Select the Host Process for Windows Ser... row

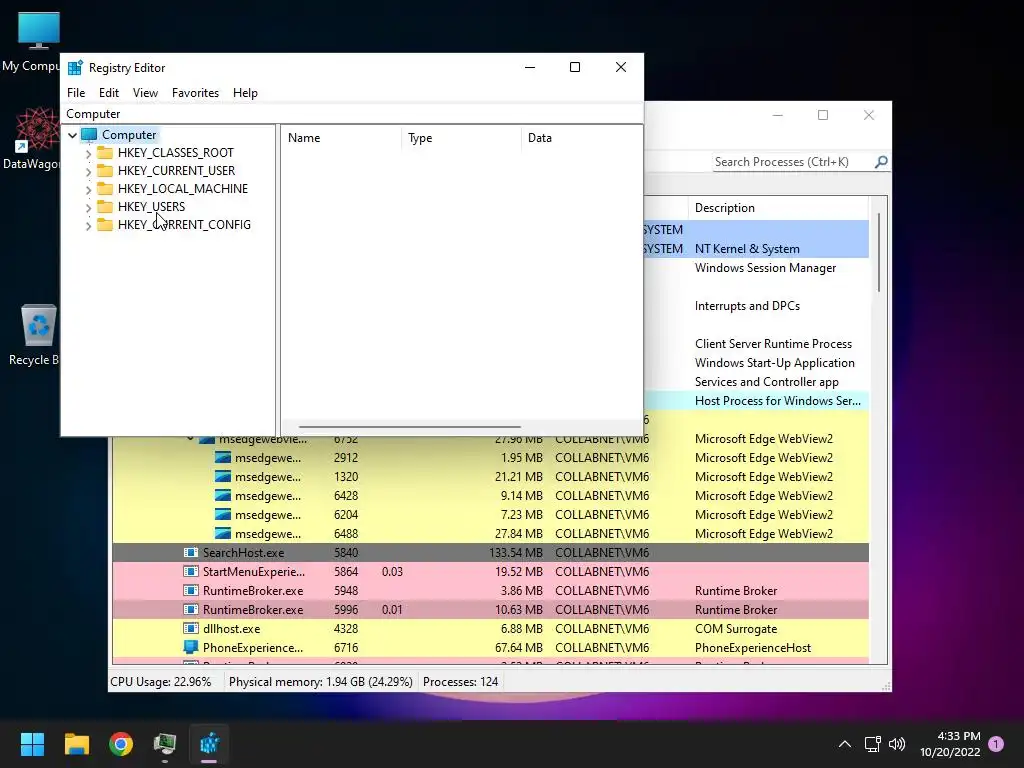point(756,400)
